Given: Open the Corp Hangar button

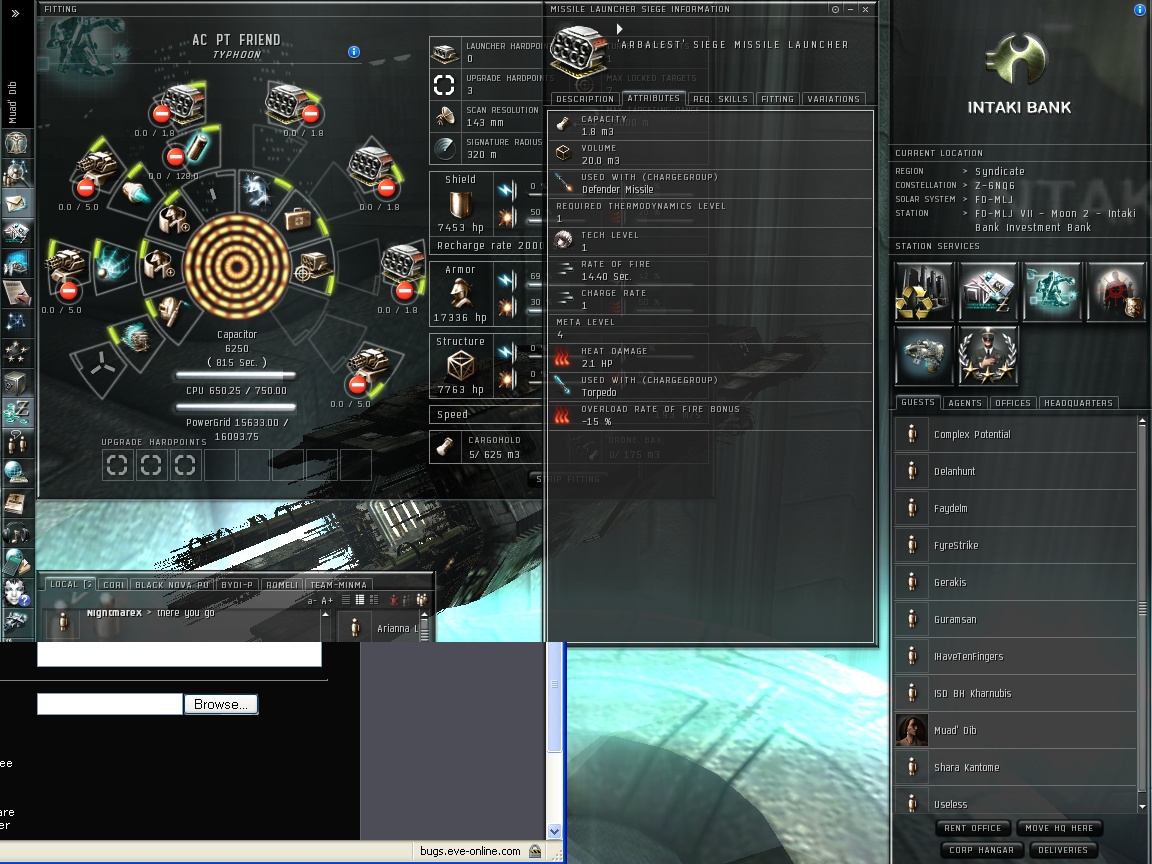Looking at the screenshot, I should tap(981, 850).
